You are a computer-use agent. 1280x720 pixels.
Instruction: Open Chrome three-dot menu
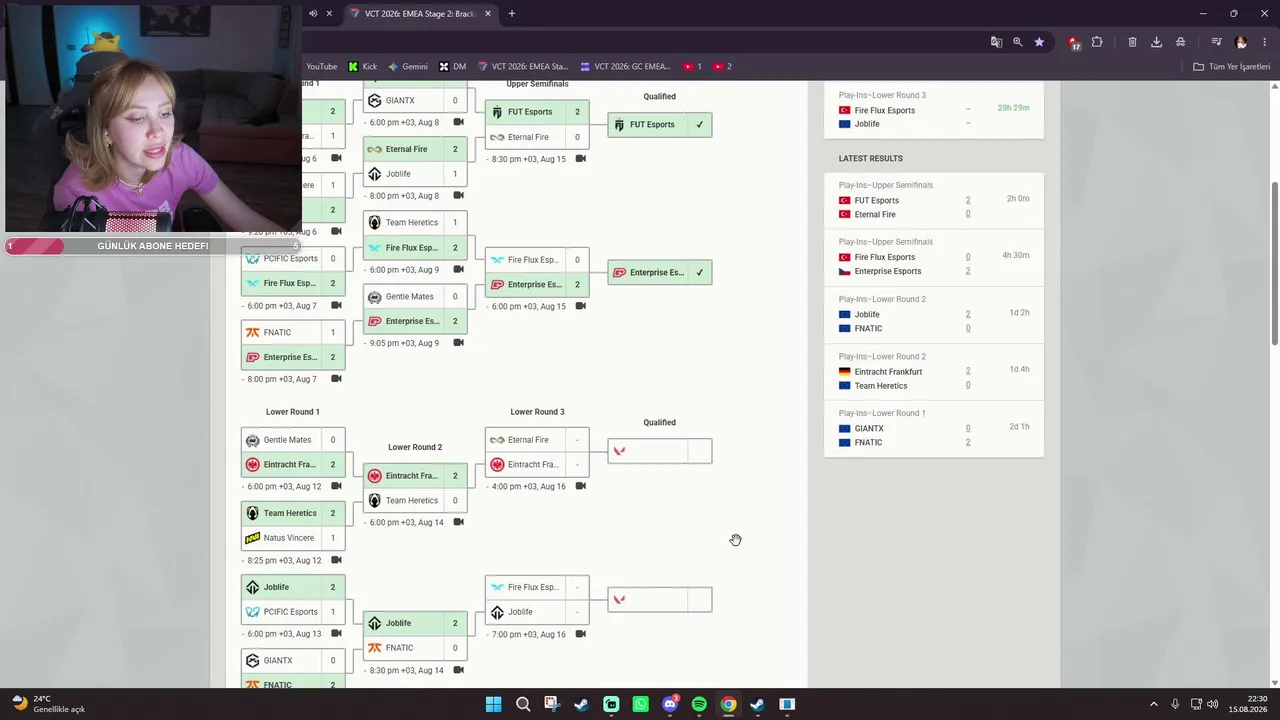(x=1264, y=42)
